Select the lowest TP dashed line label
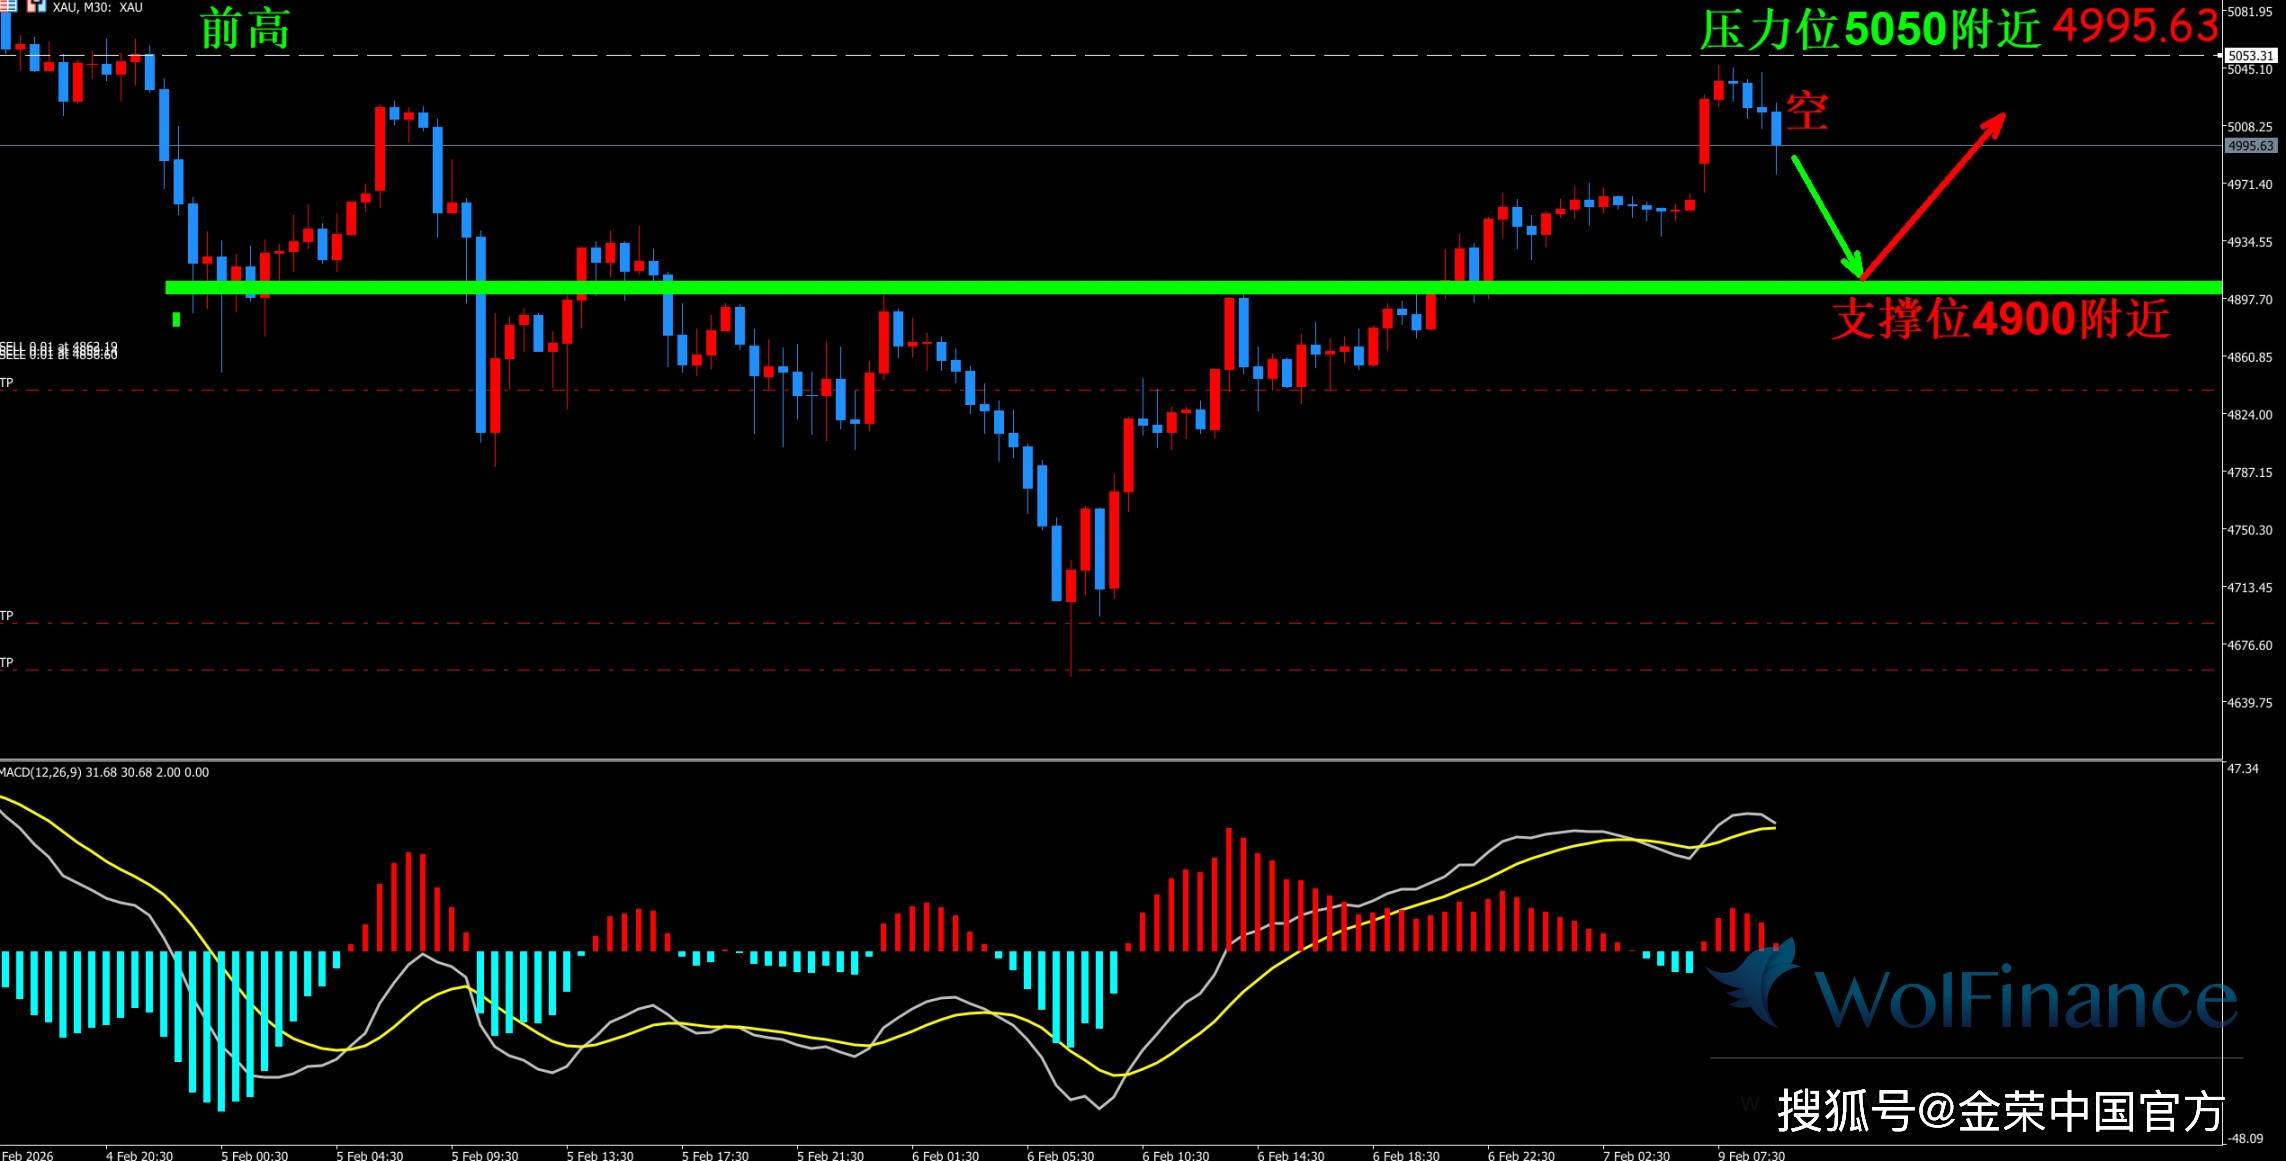 [x=7, y=663]
